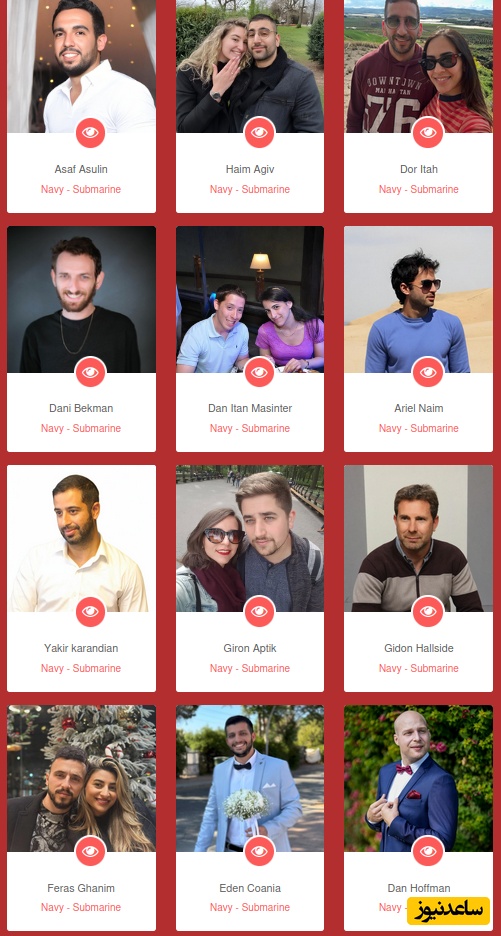Click Navy - Submarine under Feras Ghanim
501x936 pixels.
coord(81,907)
